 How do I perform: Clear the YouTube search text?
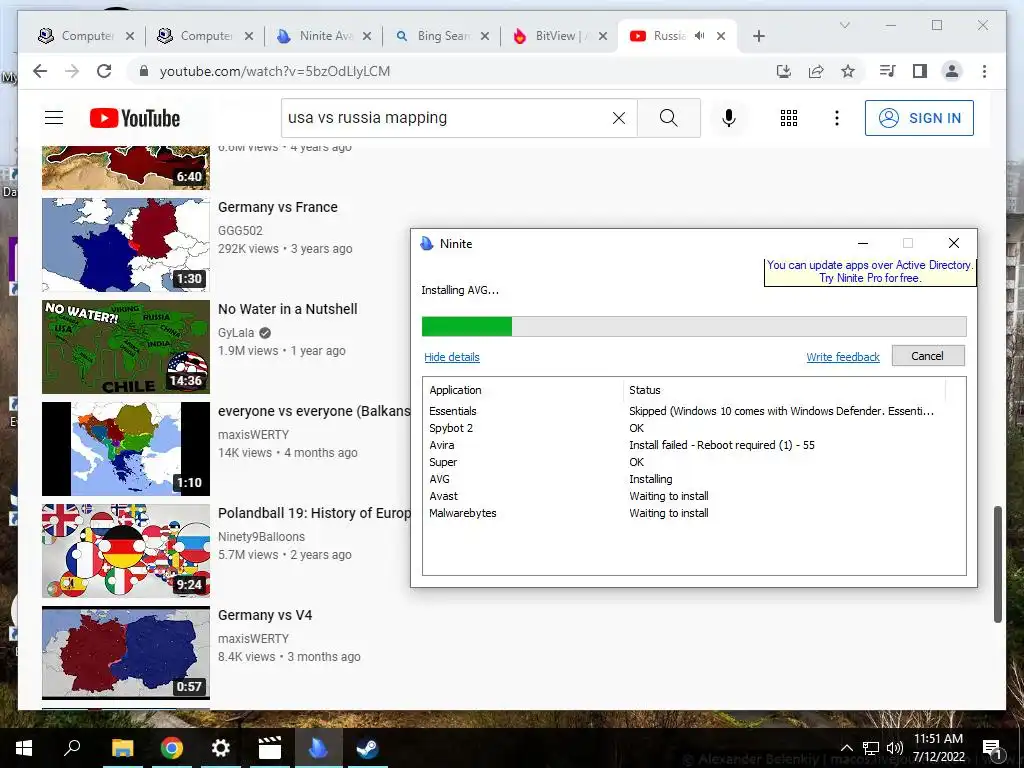click(618, 118)
